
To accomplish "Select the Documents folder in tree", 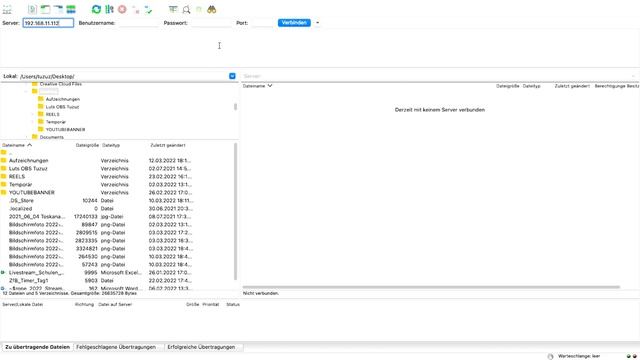I will click(x=51, y=137).
